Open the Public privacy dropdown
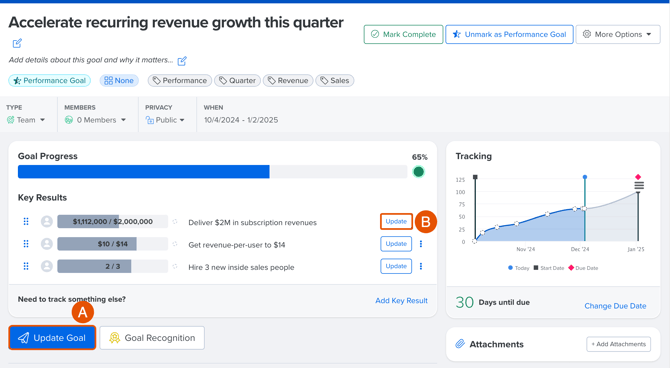This screenshot has width=670, height=368. [165, 120]
